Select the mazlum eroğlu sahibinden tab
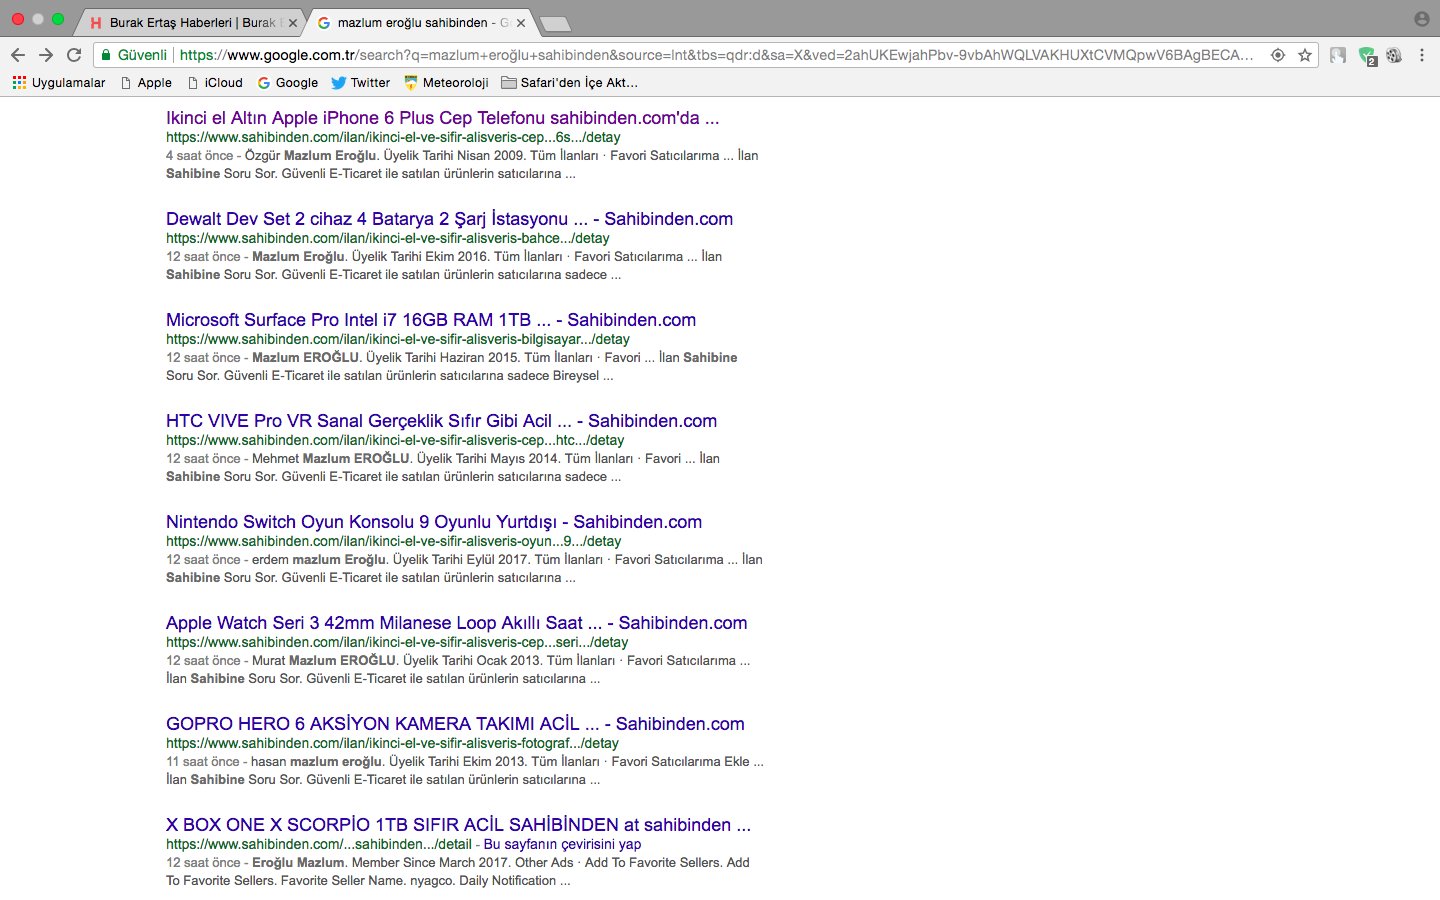1440x900 pixels. (x=418, y=22)
